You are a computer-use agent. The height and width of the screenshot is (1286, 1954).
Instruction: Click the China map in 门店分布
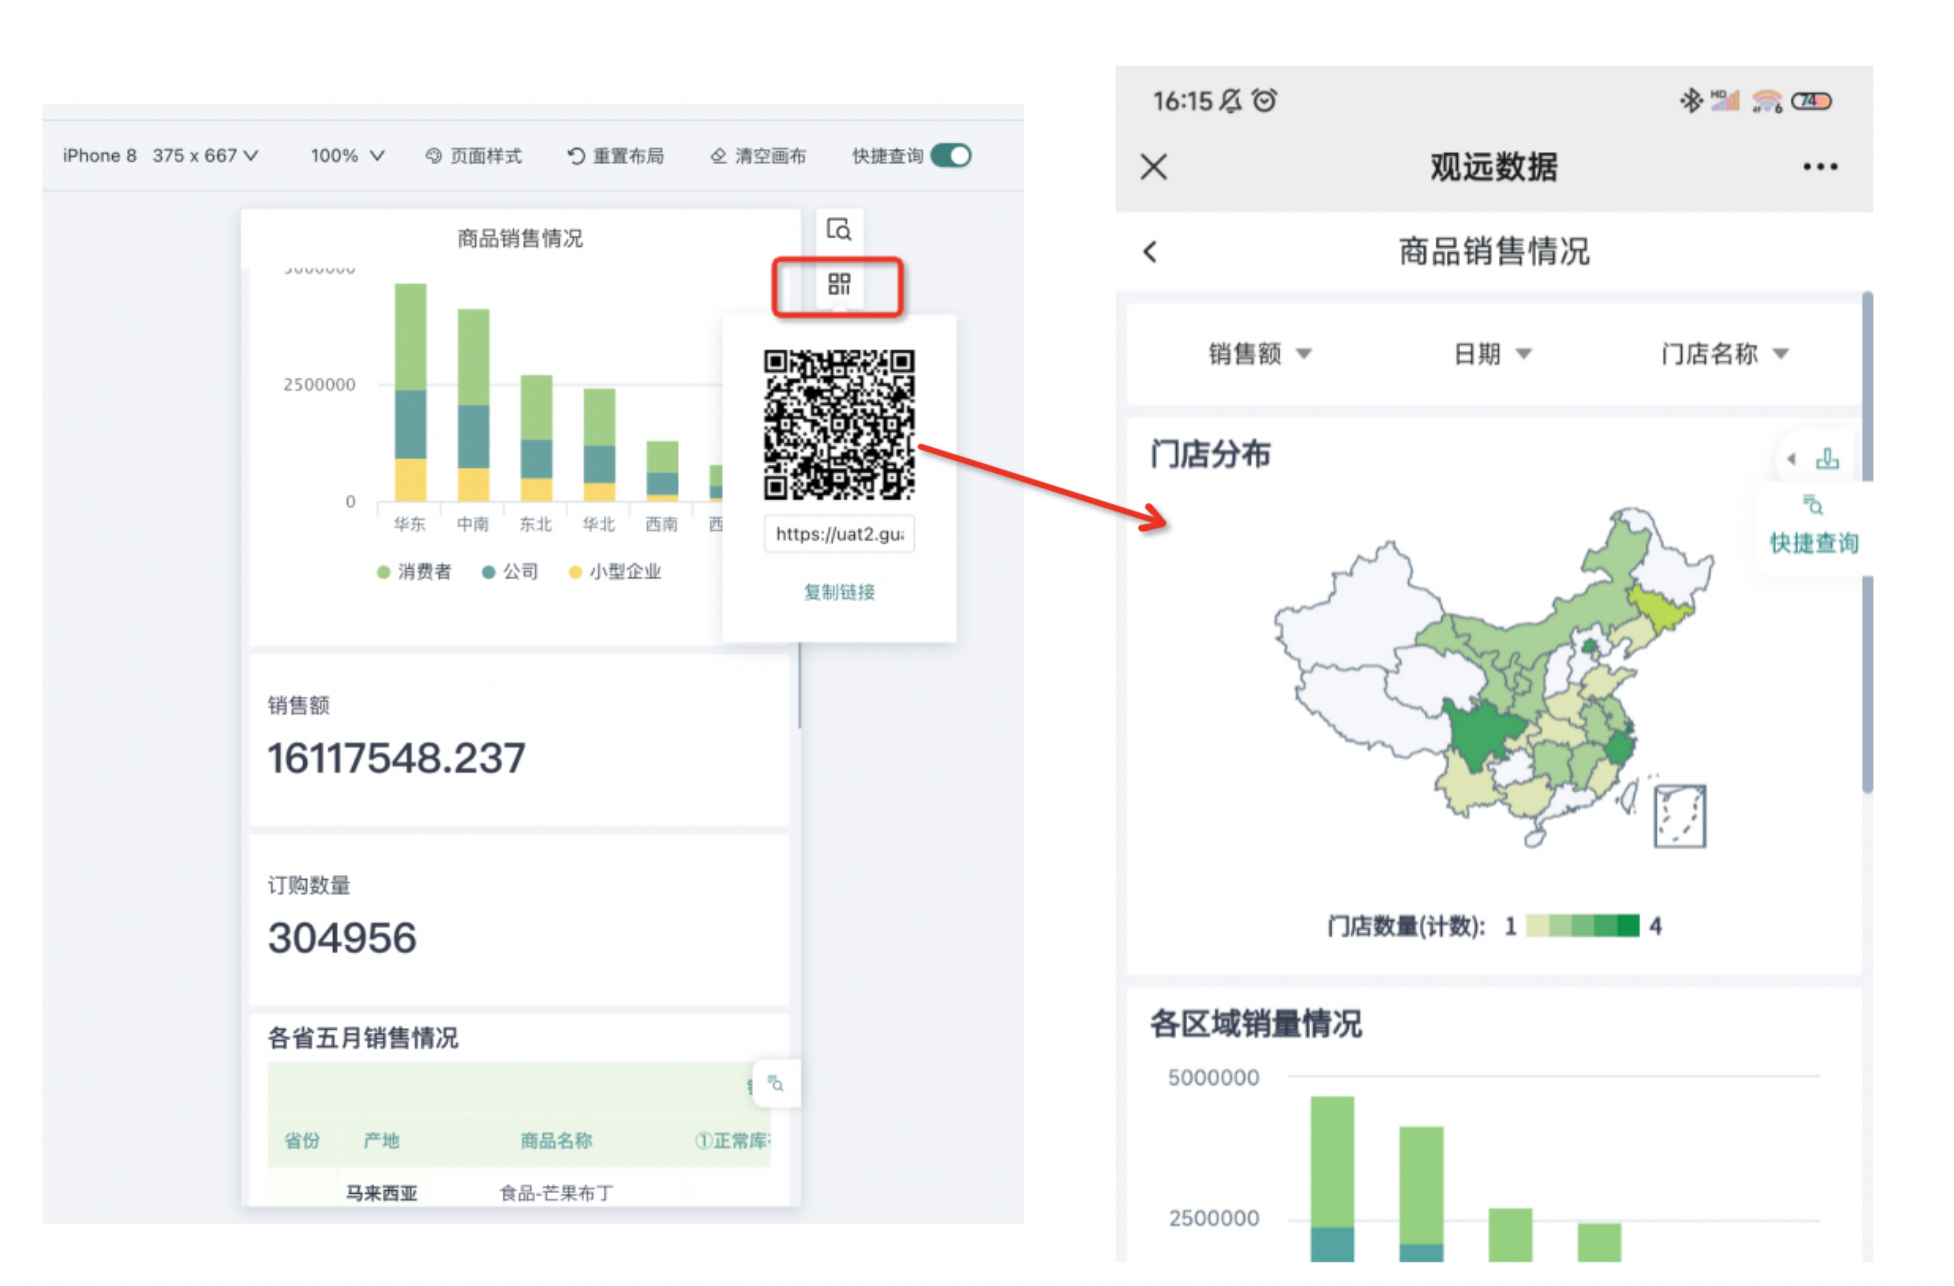(1494, 678)
